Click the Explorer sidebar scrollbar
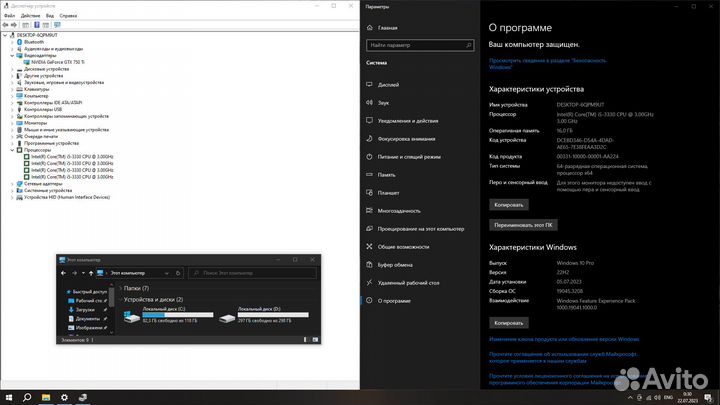720x405 pixels. click(x=112, y=297)
